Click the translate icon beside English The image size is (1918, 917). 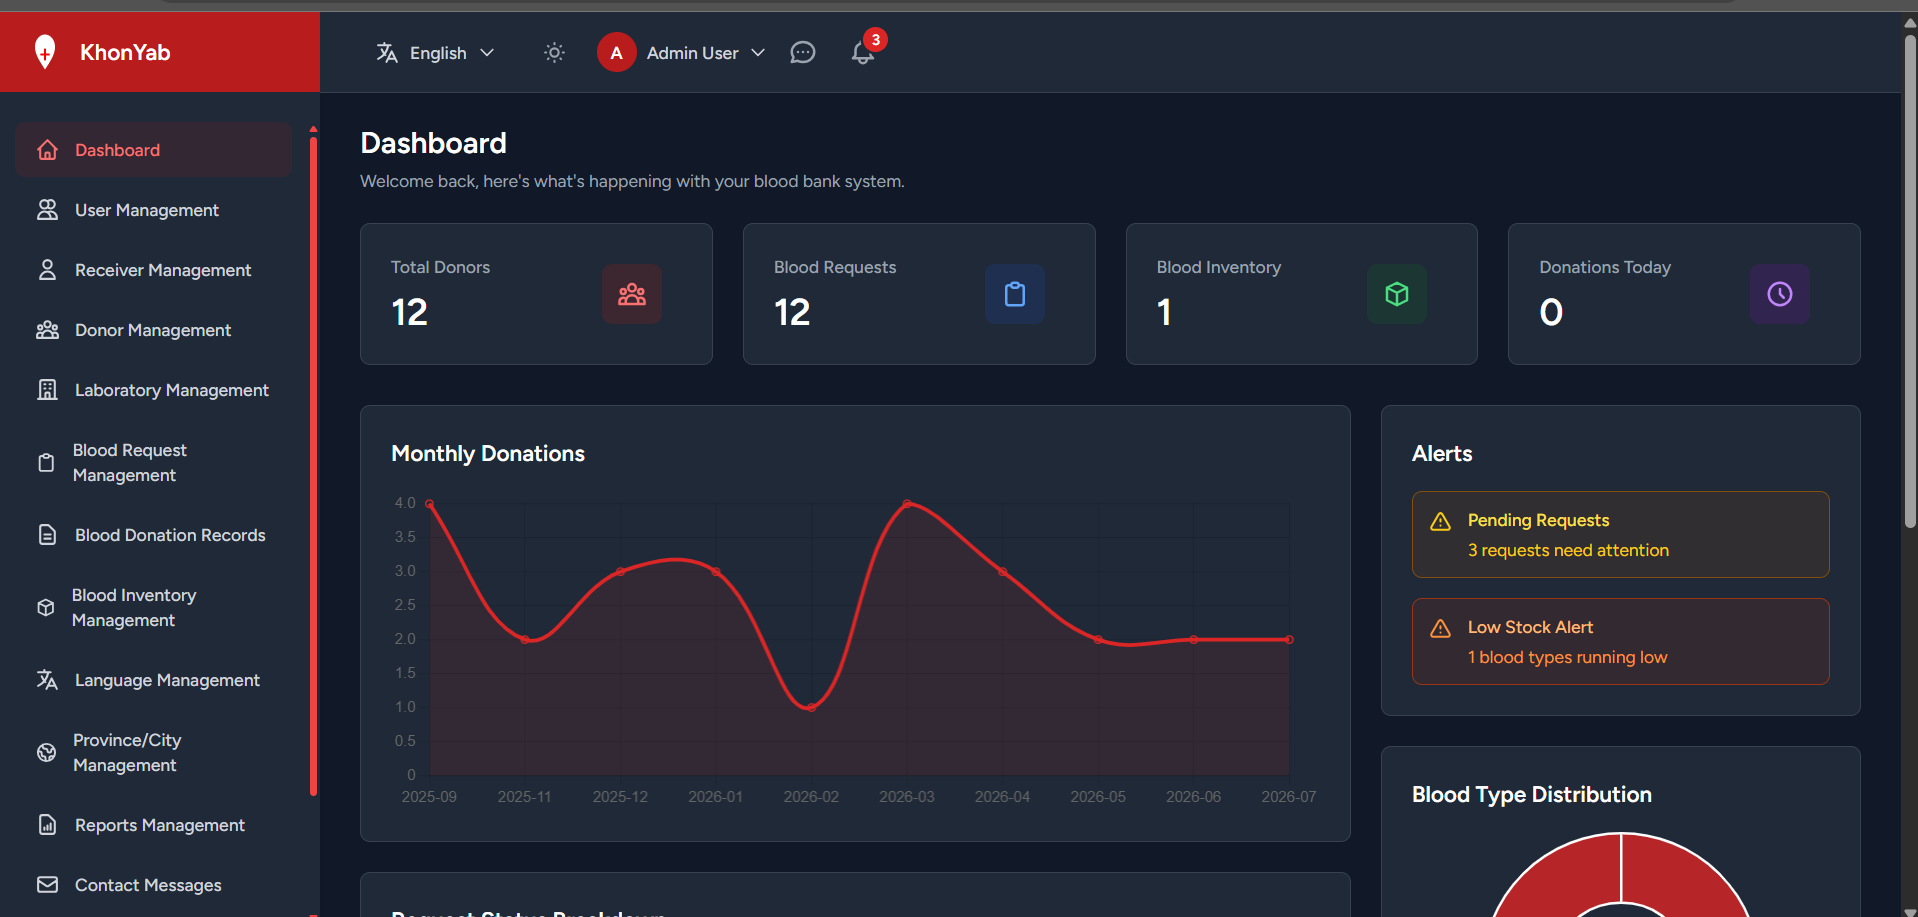click(387, 53)
